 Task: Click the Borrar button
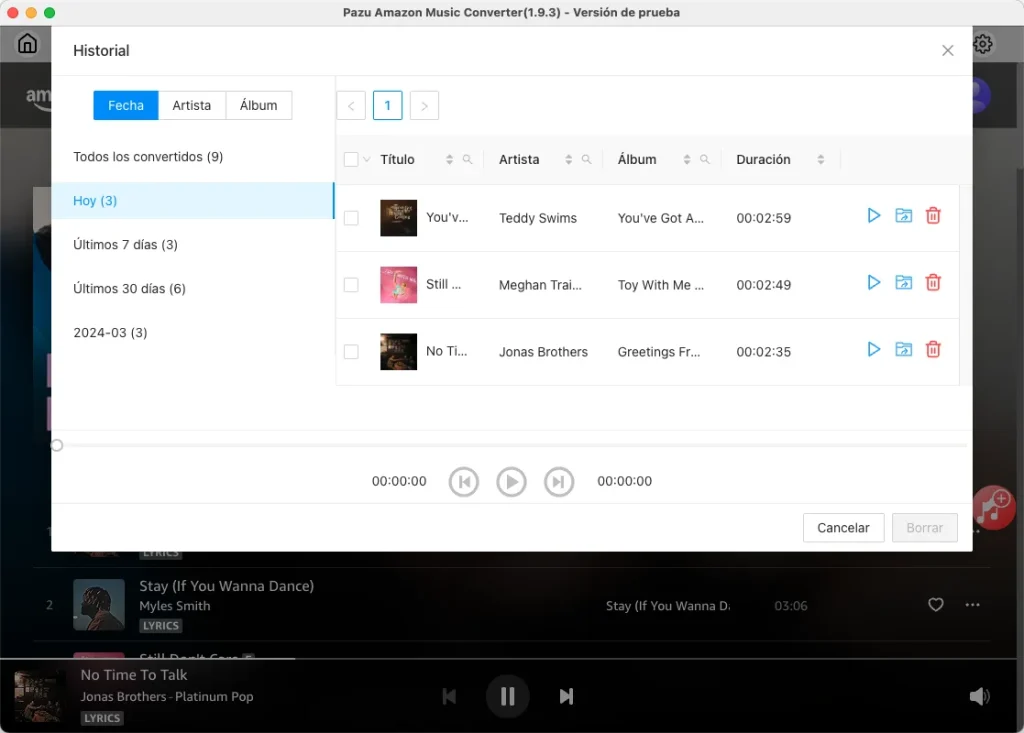coord(924,527)
